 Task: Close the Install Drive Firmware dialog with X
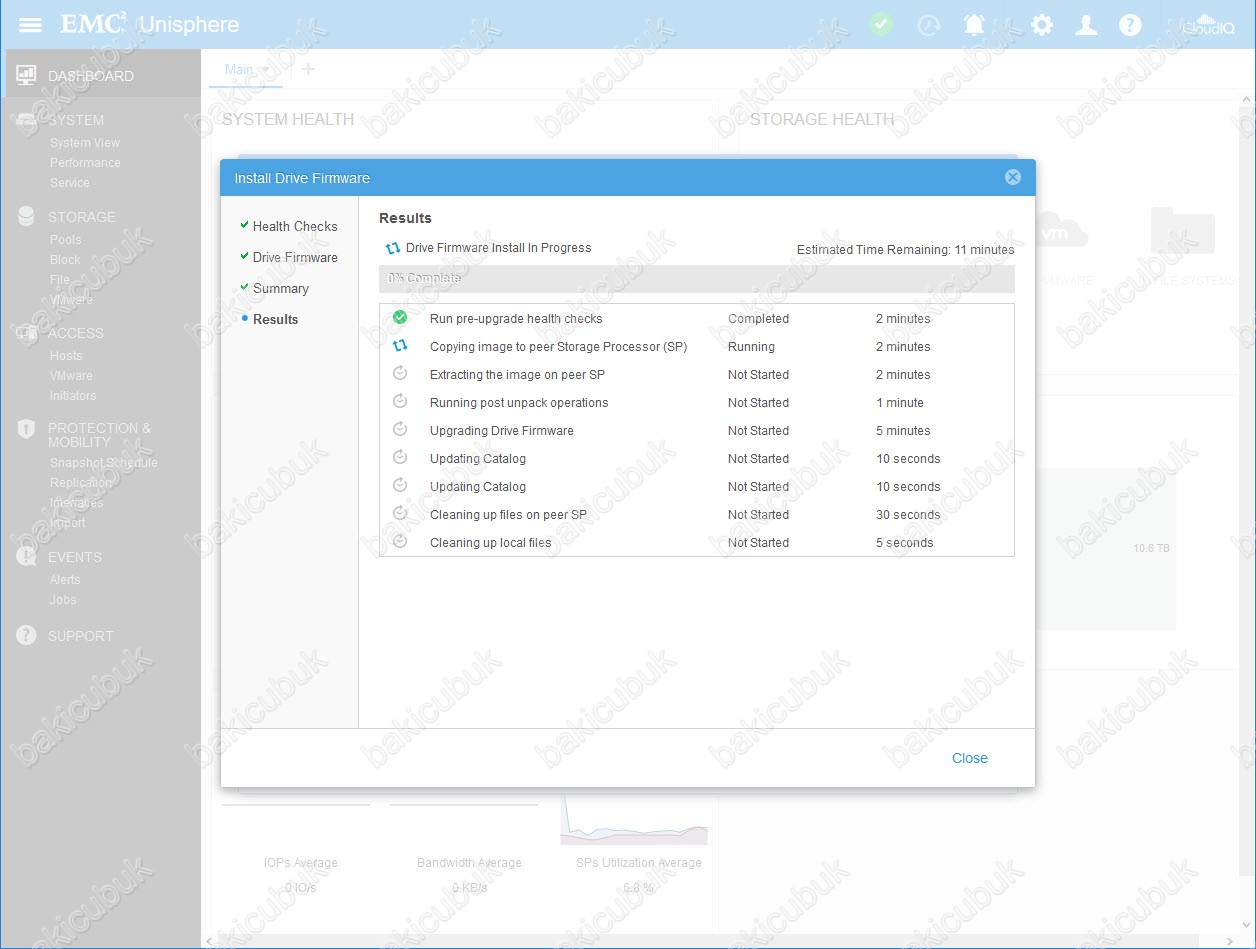click(x=1012, y=178)
